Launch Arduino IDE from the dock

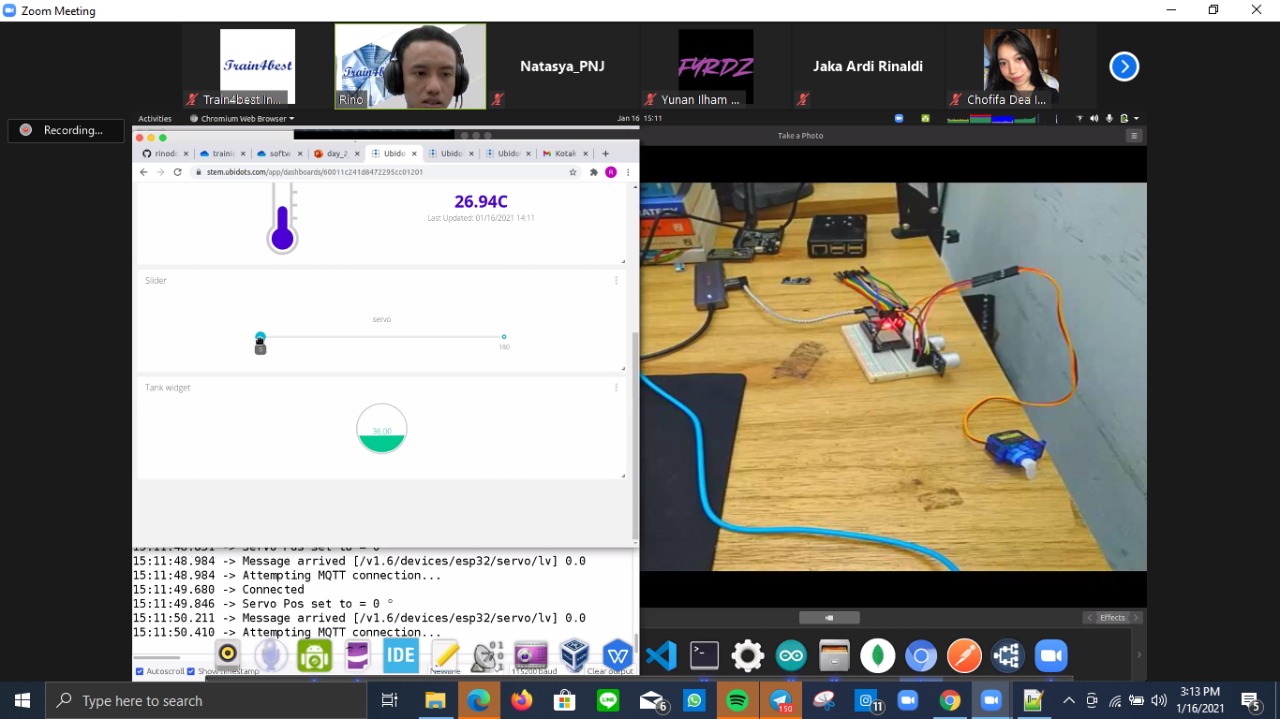coord(791,656)
